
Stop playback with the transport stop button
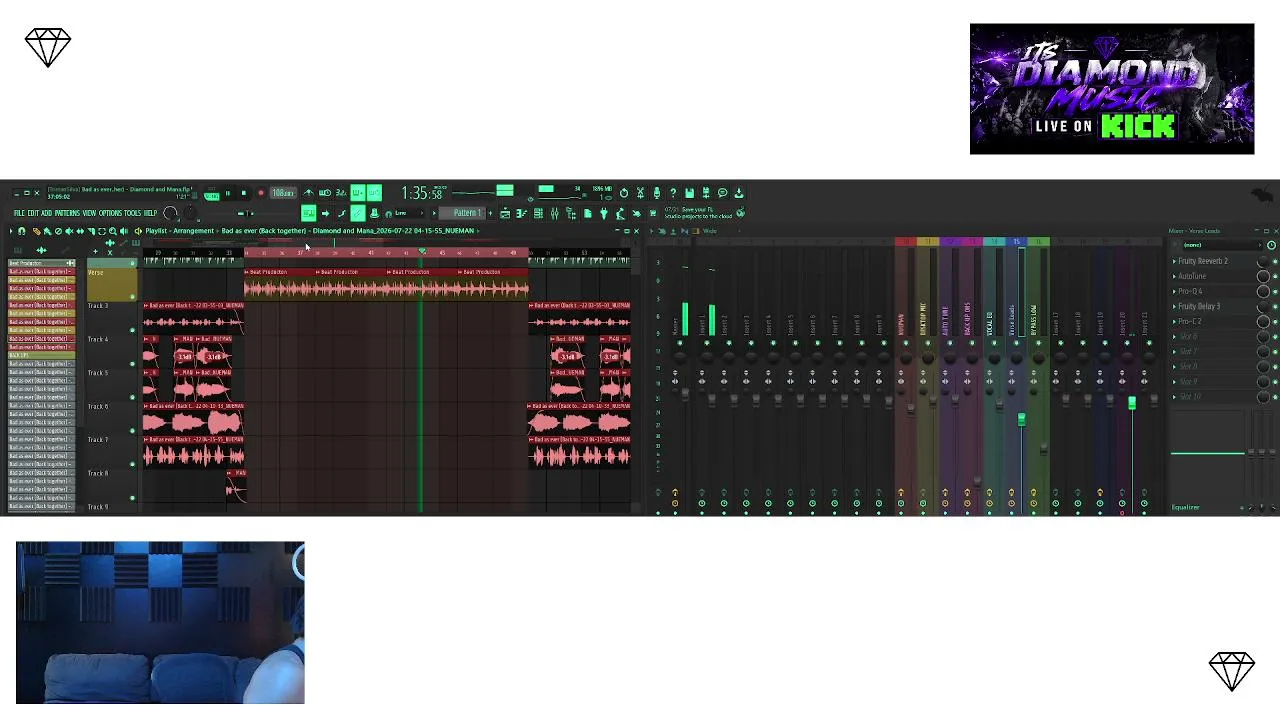coord(243,193)
